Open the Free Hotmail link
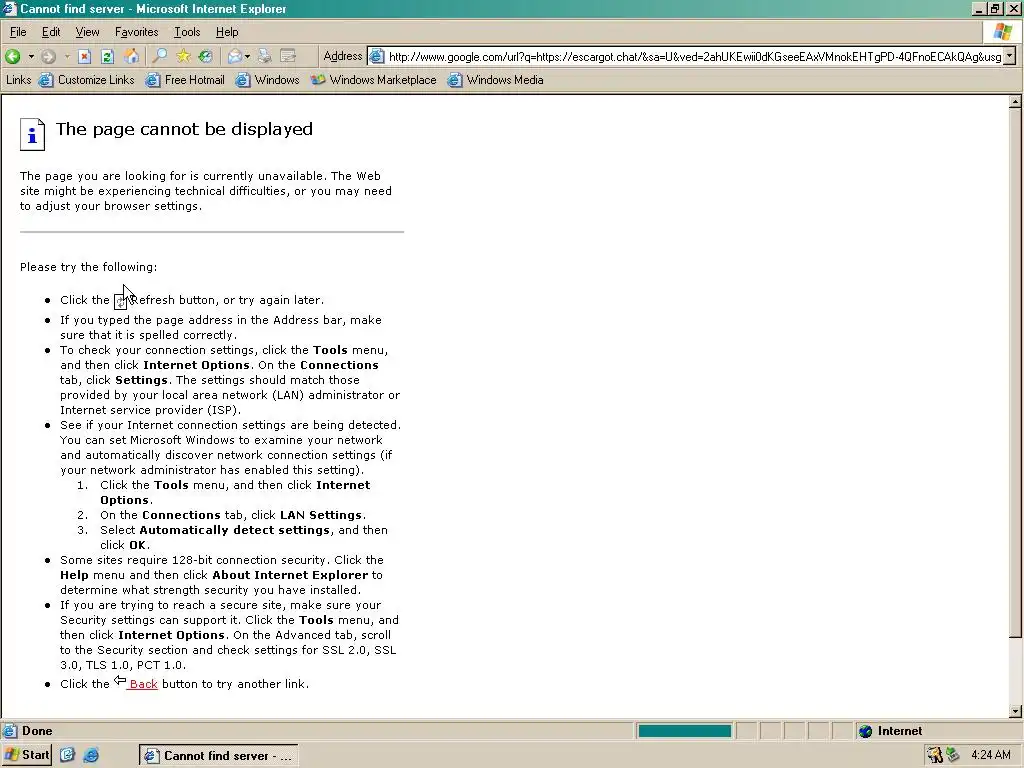The width and height of the screenshot is (1024, 768). pos(185,80)
